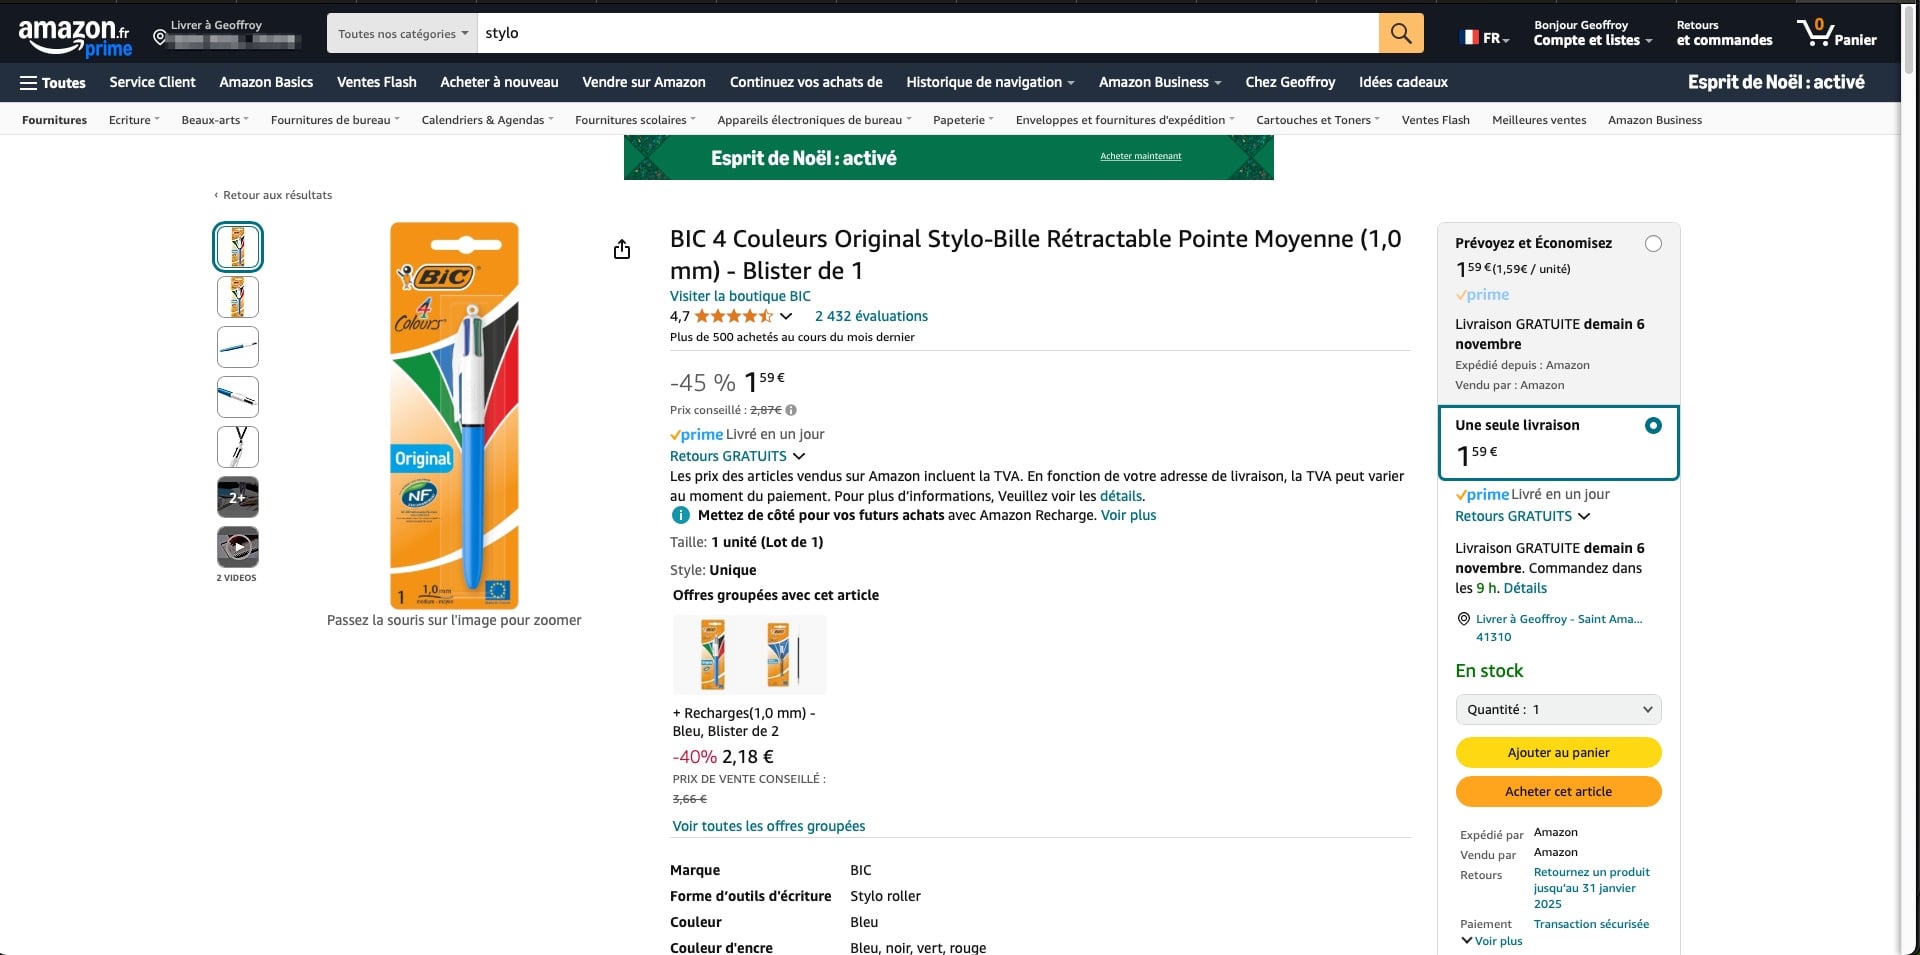Screen dimensions: 1920x955
Task: Click the French flag language selector
Action: click(x=1484, y=38)
